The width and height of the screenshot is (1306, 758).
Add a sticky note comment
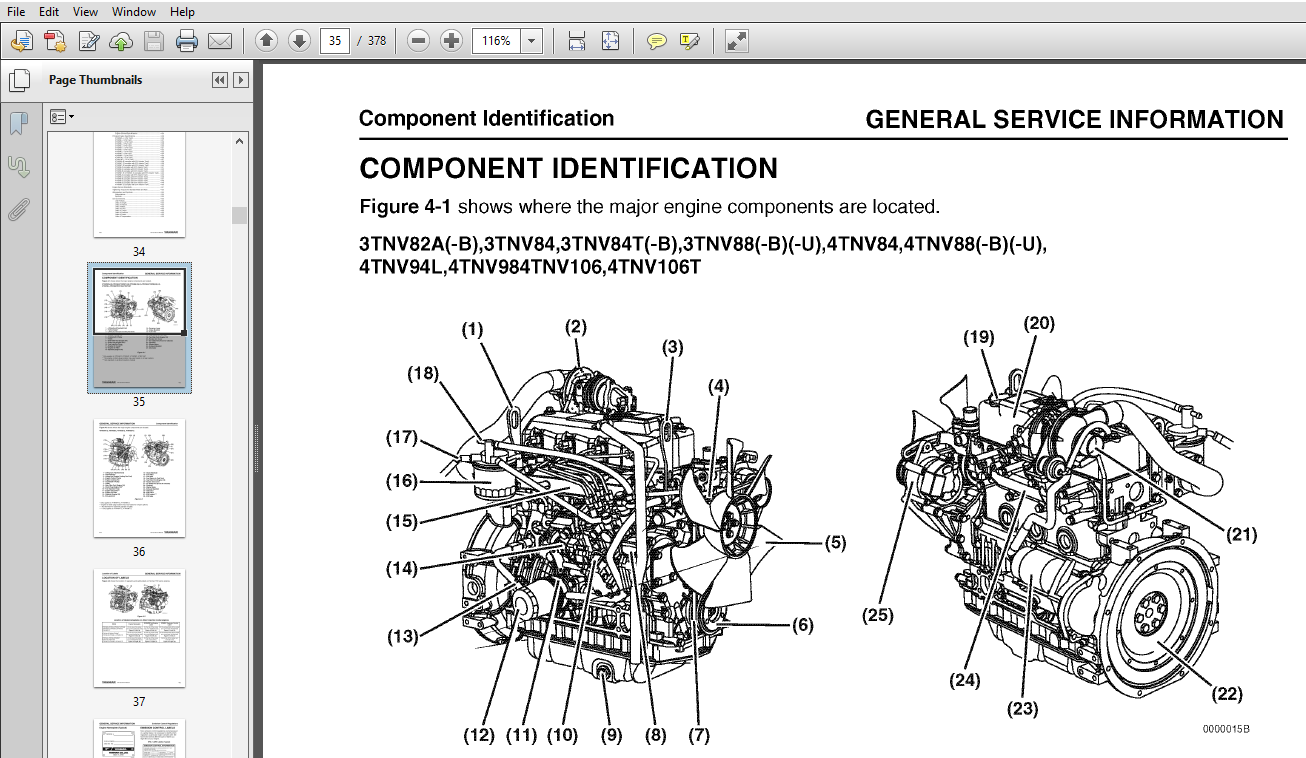point(656,41)
